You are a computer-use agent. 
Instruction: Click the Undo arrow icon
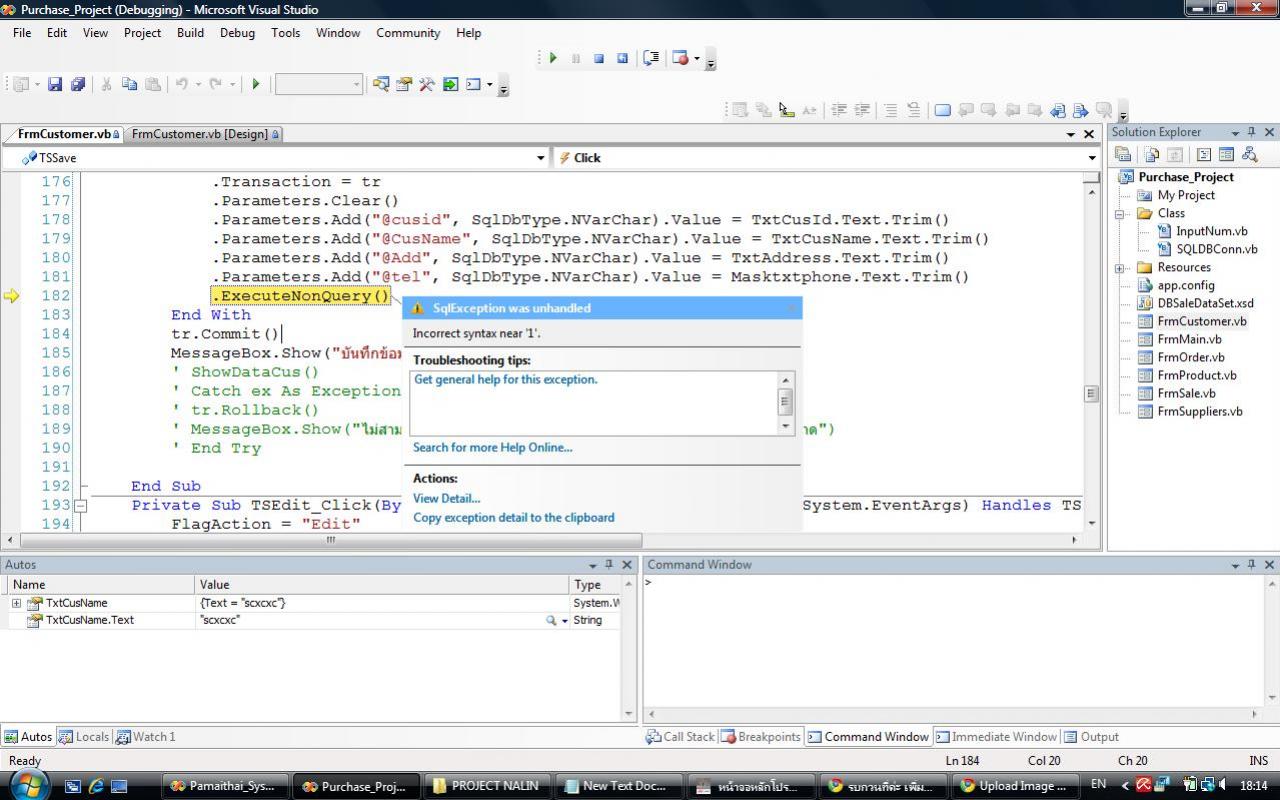pos(182,85)
